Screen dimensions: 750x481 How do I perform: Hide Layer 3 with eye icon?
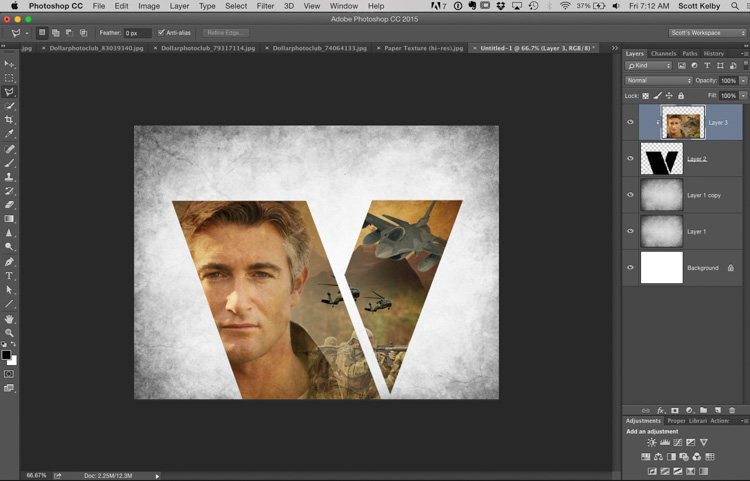point(630,123)
